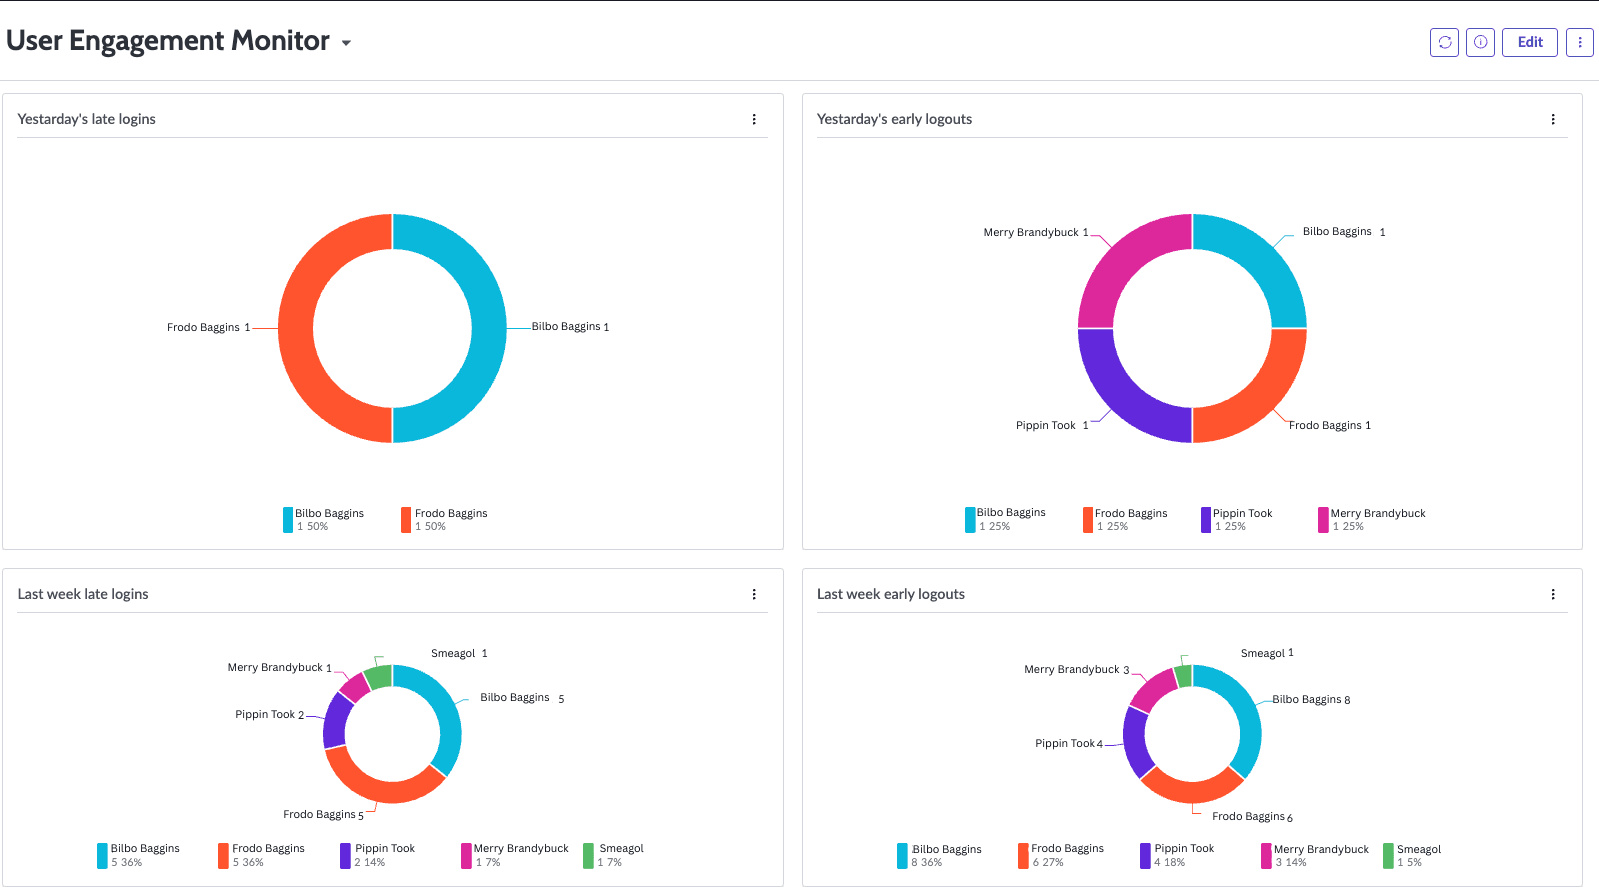Image resolution: width=1599 pixels, height=892 pixels.
Task: Open Last week late logins panel menu
Action: click(x=754, y=594)
